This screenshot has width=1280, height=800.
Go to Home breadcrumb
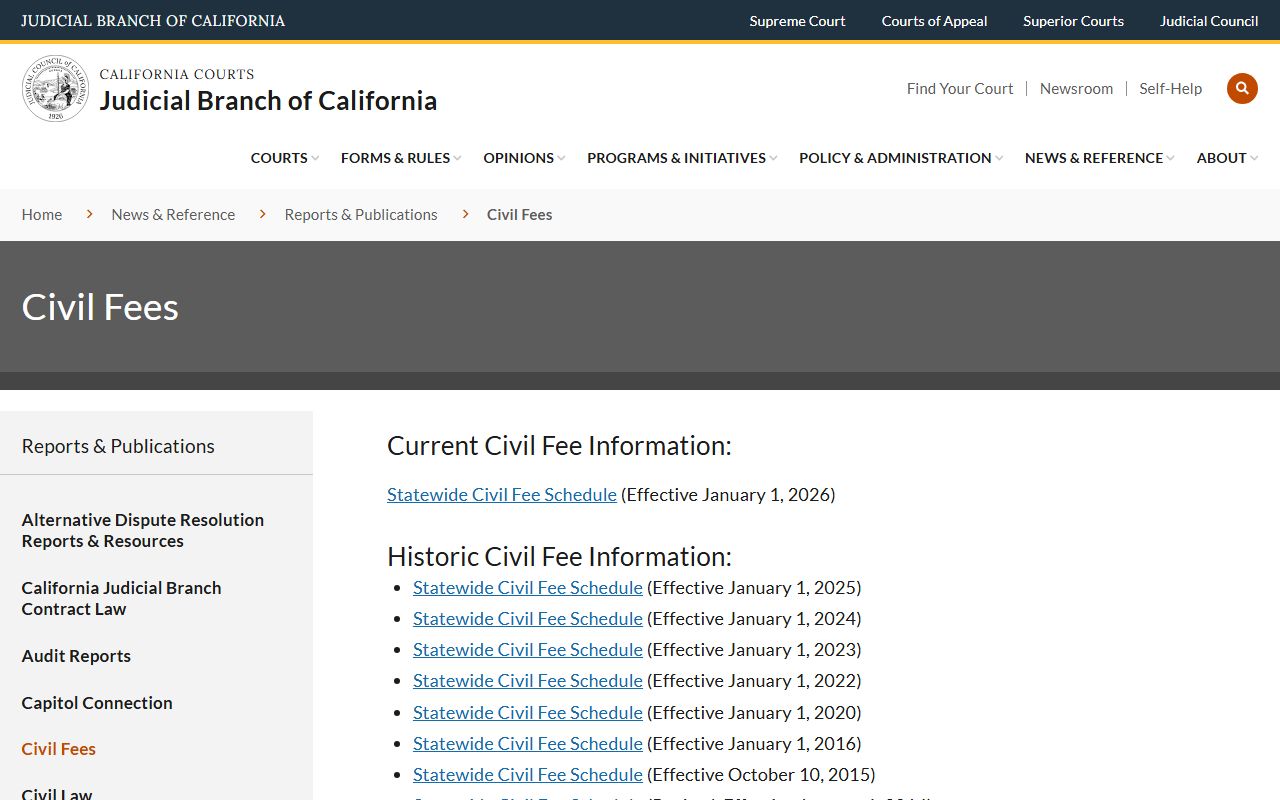tap(42, 214)
